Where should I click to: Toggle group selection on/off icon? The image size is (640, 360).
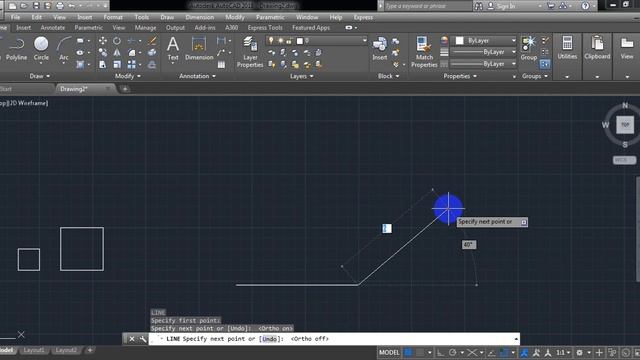[x=545, y=64]
